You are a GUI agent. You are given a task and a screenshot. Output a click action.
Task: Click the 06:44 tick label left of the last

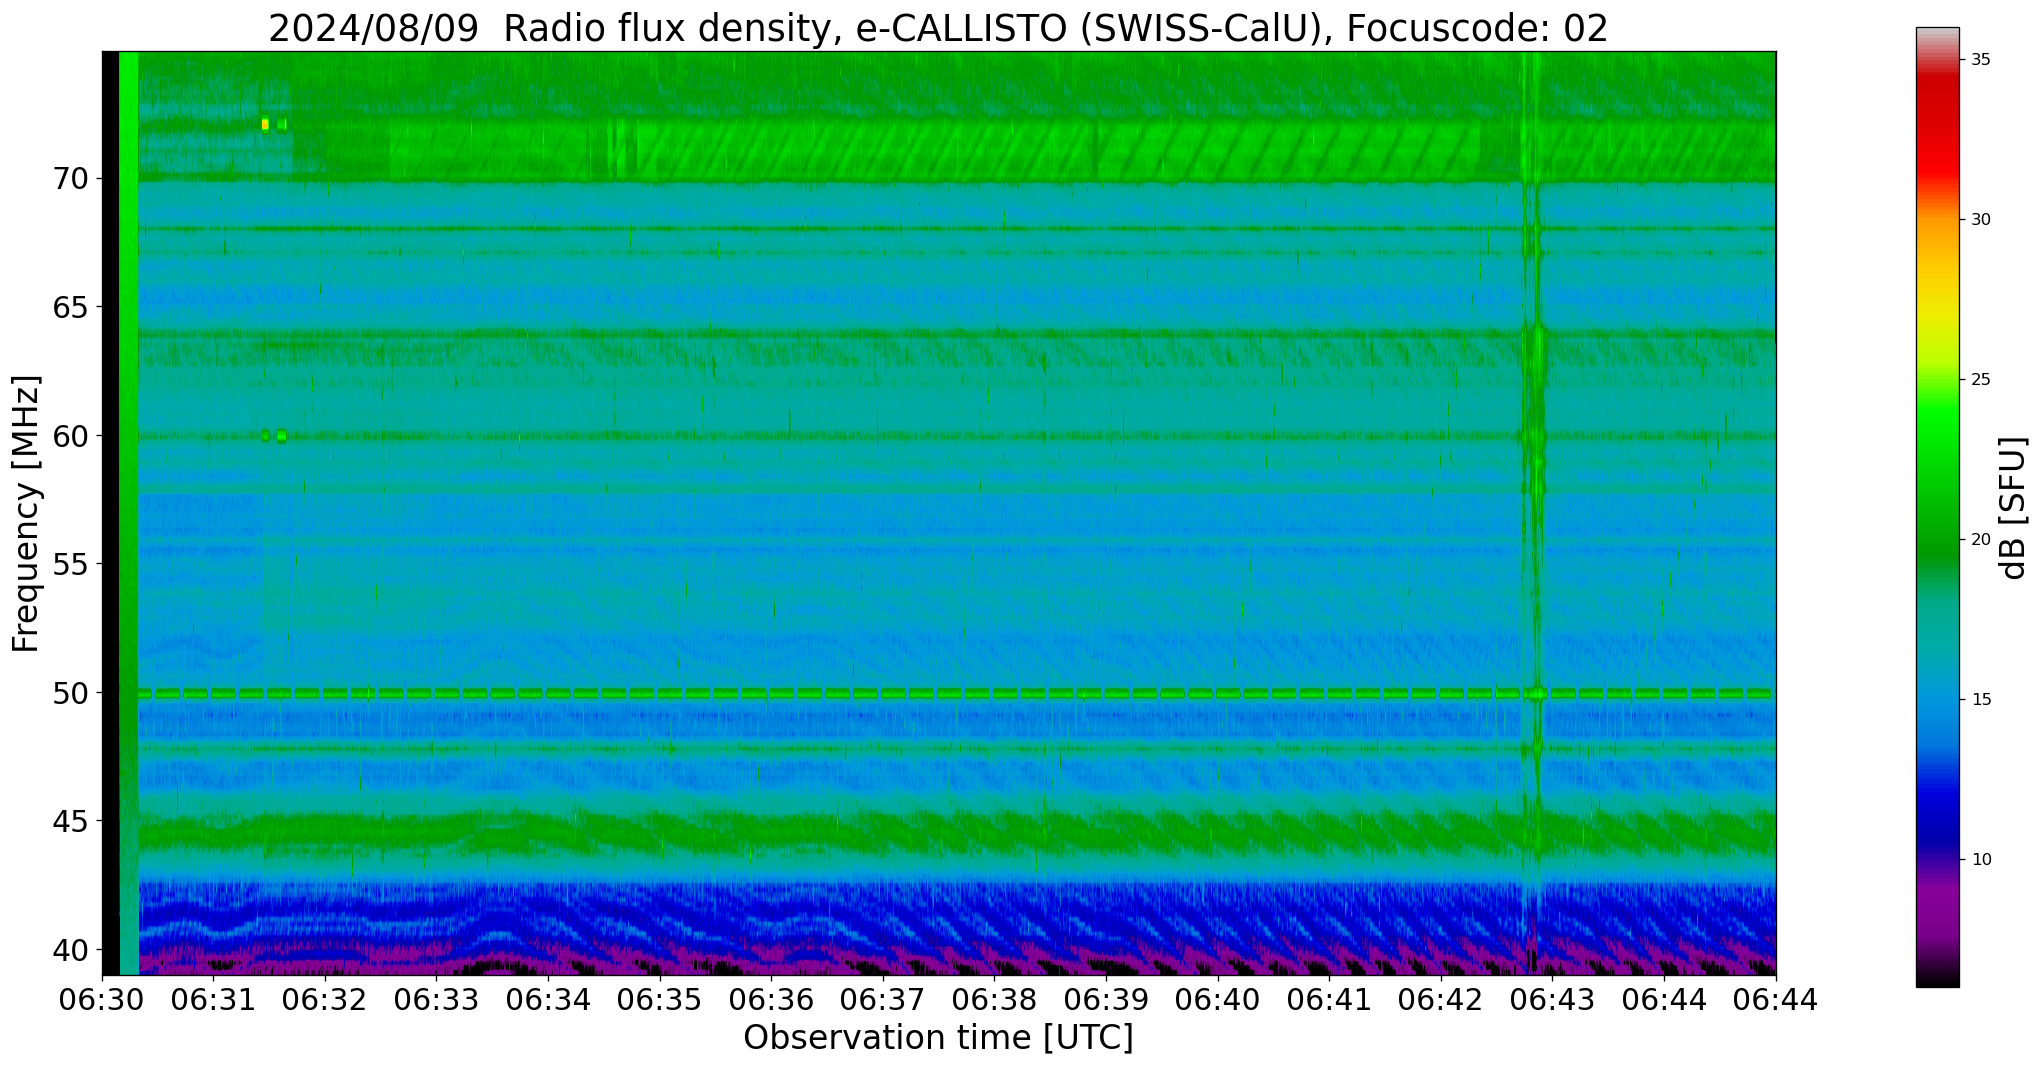coord(1664,1000)
